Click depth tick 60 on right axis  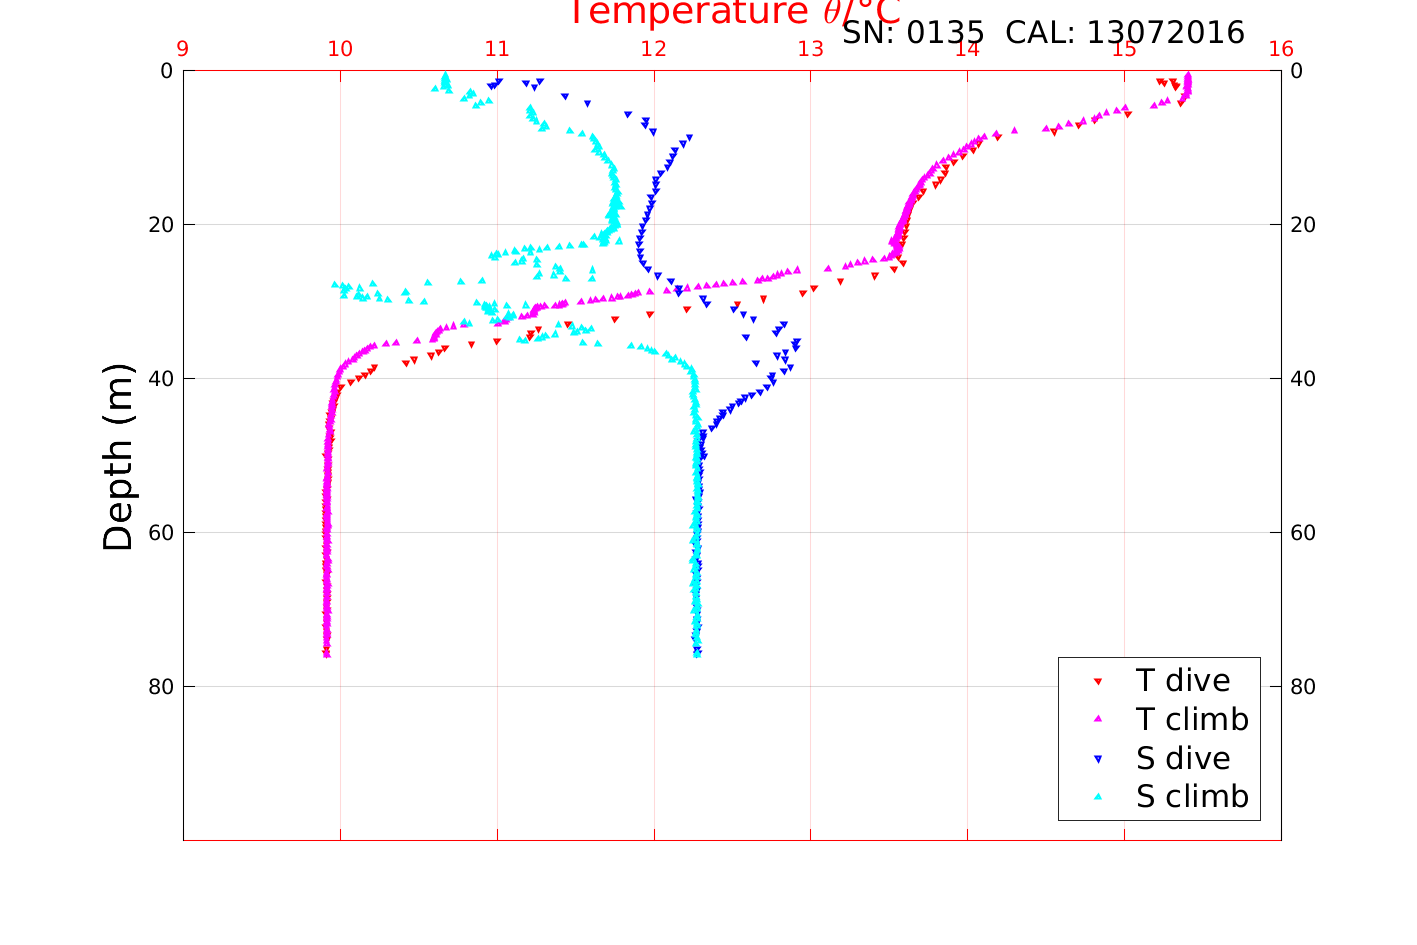[x=1303, y=533]
